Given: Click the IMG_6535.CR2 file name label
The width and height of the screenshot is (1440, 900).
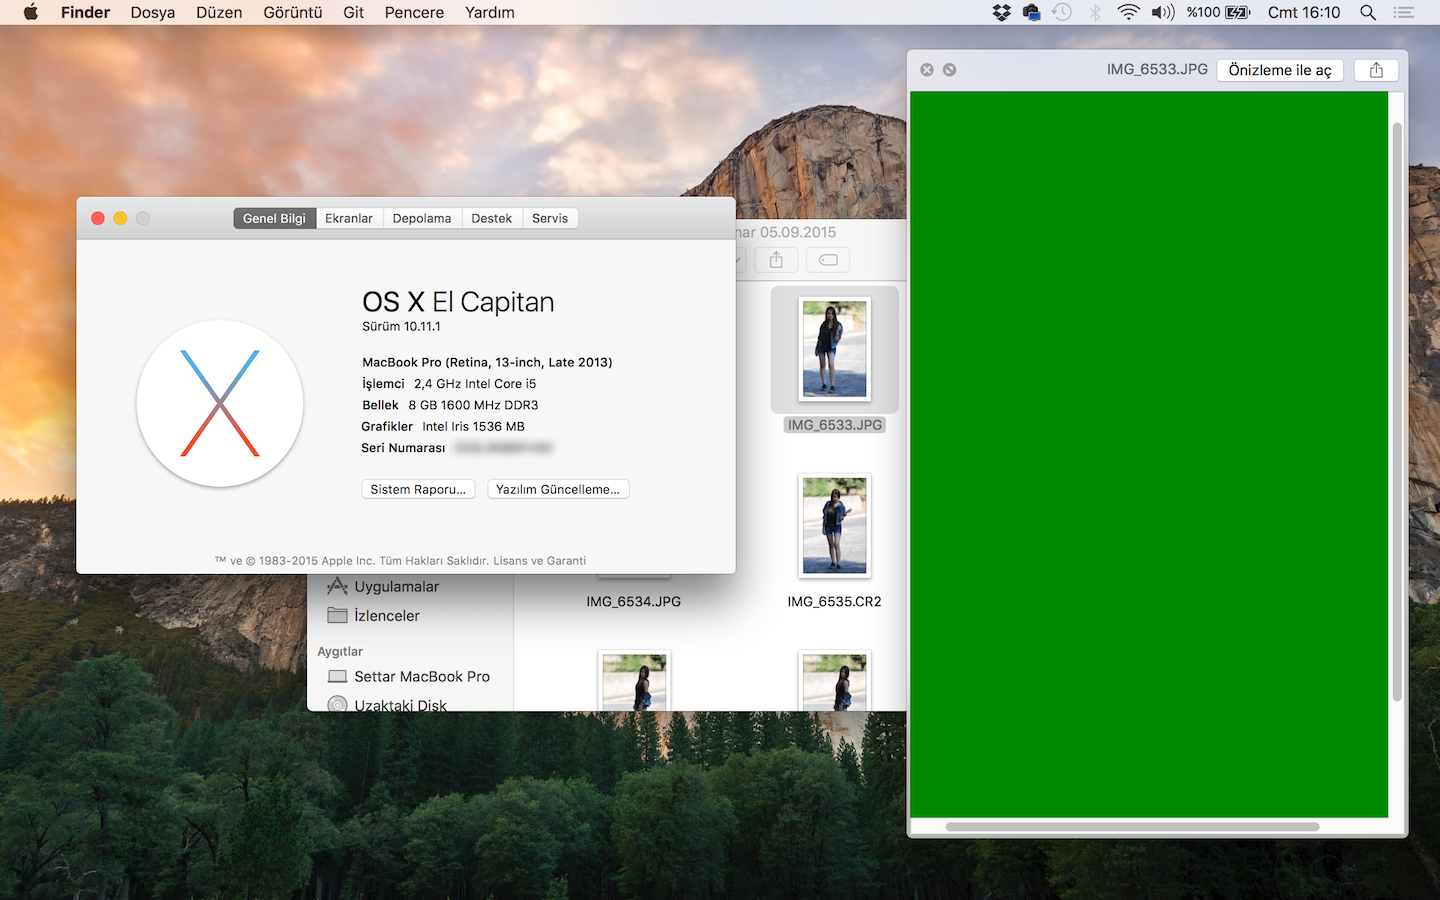Looking at the screenshot, I should [835, 602].
